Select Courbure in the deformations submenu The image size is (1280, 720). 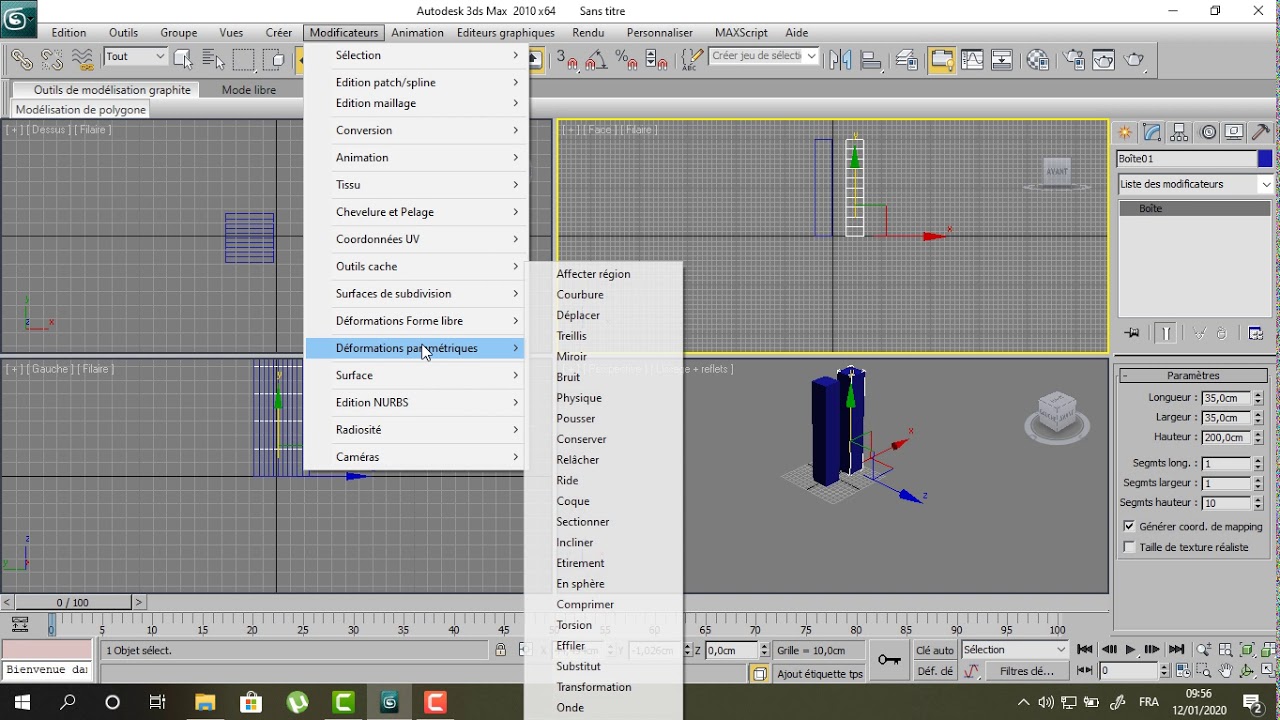coord(580,295)
